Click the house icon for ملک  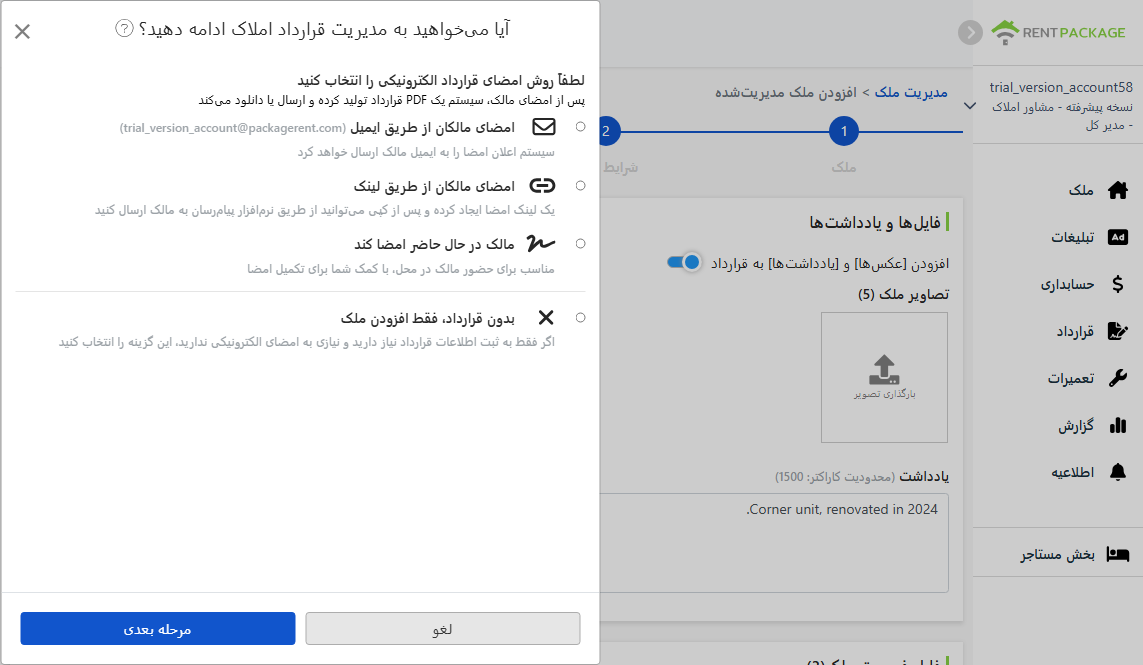[1117, 190]
